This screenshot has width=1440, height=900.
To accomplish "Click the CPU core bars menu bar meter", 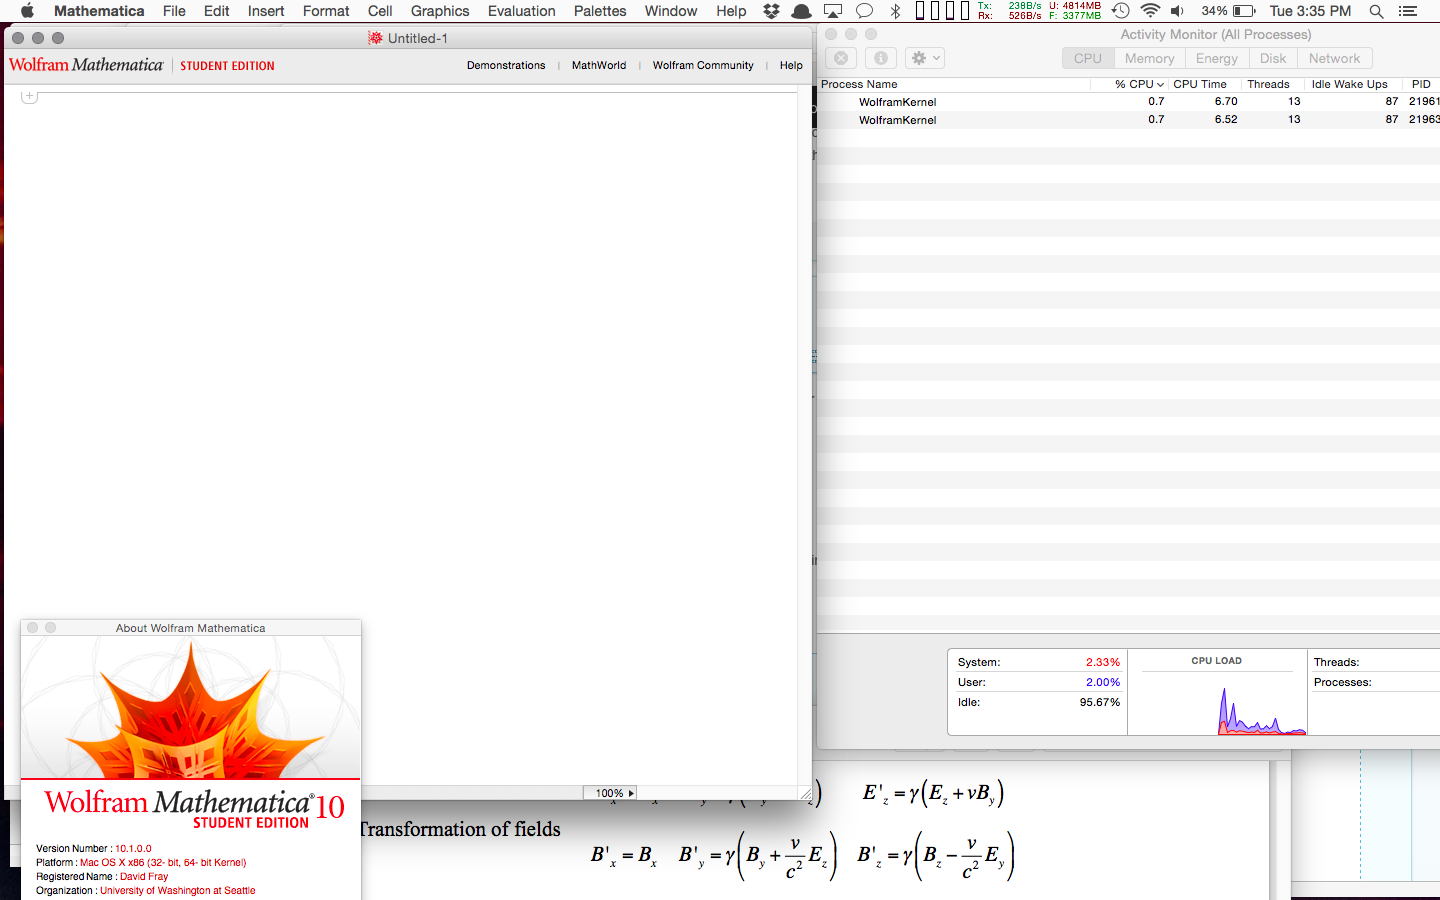I will point(943,11).
